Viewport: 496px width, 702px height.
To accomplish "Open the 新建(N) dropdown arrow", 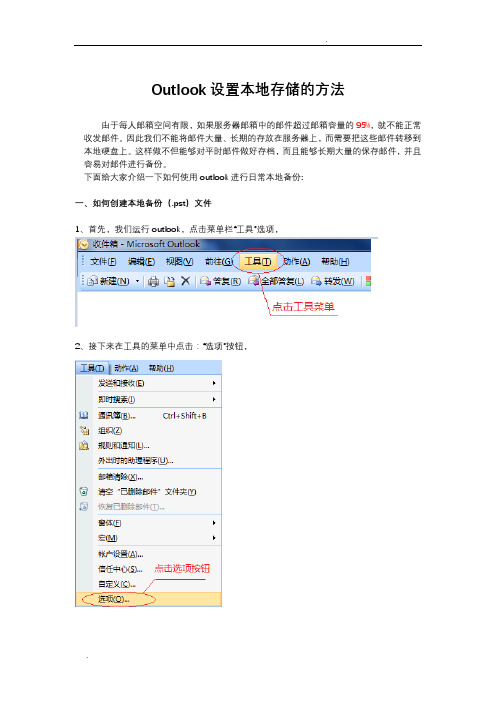I will point(137,281).
